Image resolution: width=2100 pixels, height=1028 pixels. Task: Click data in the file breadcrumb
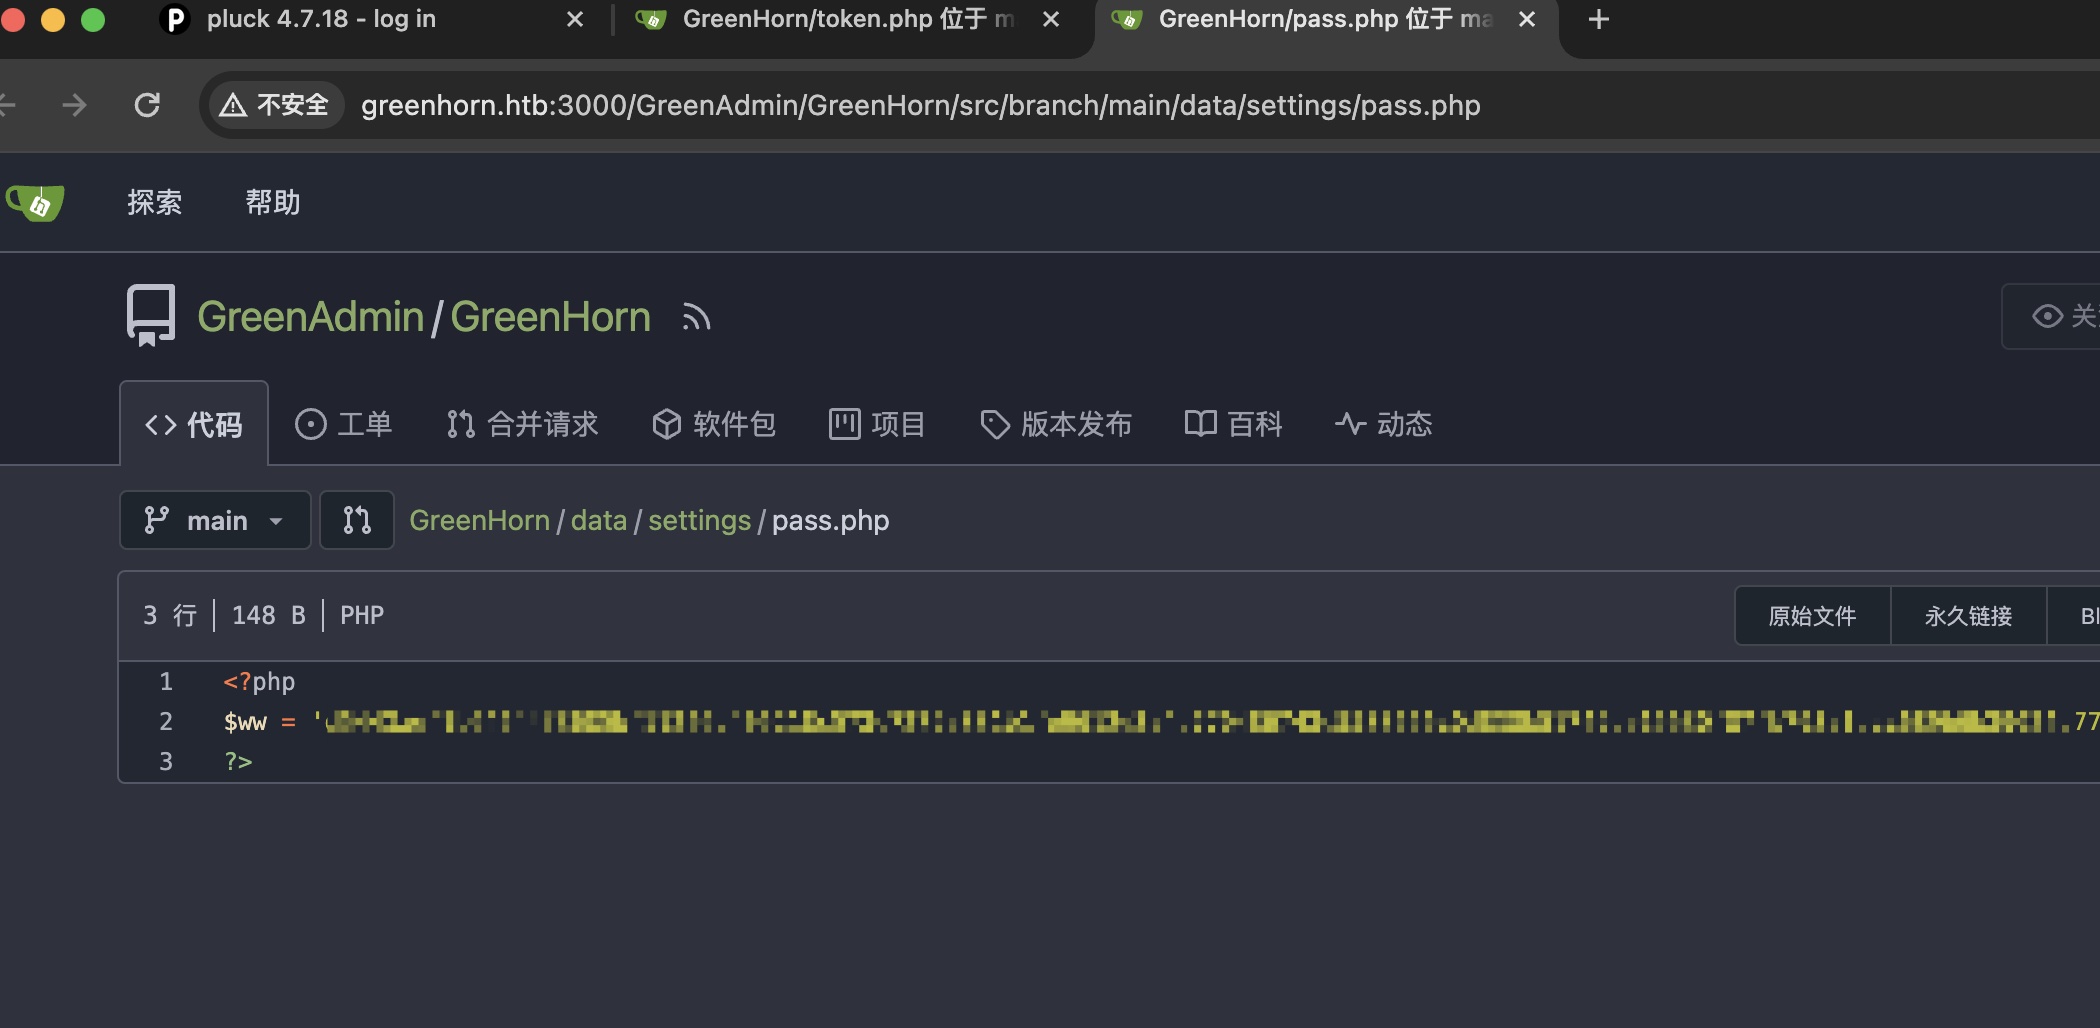tap(598, 520)
